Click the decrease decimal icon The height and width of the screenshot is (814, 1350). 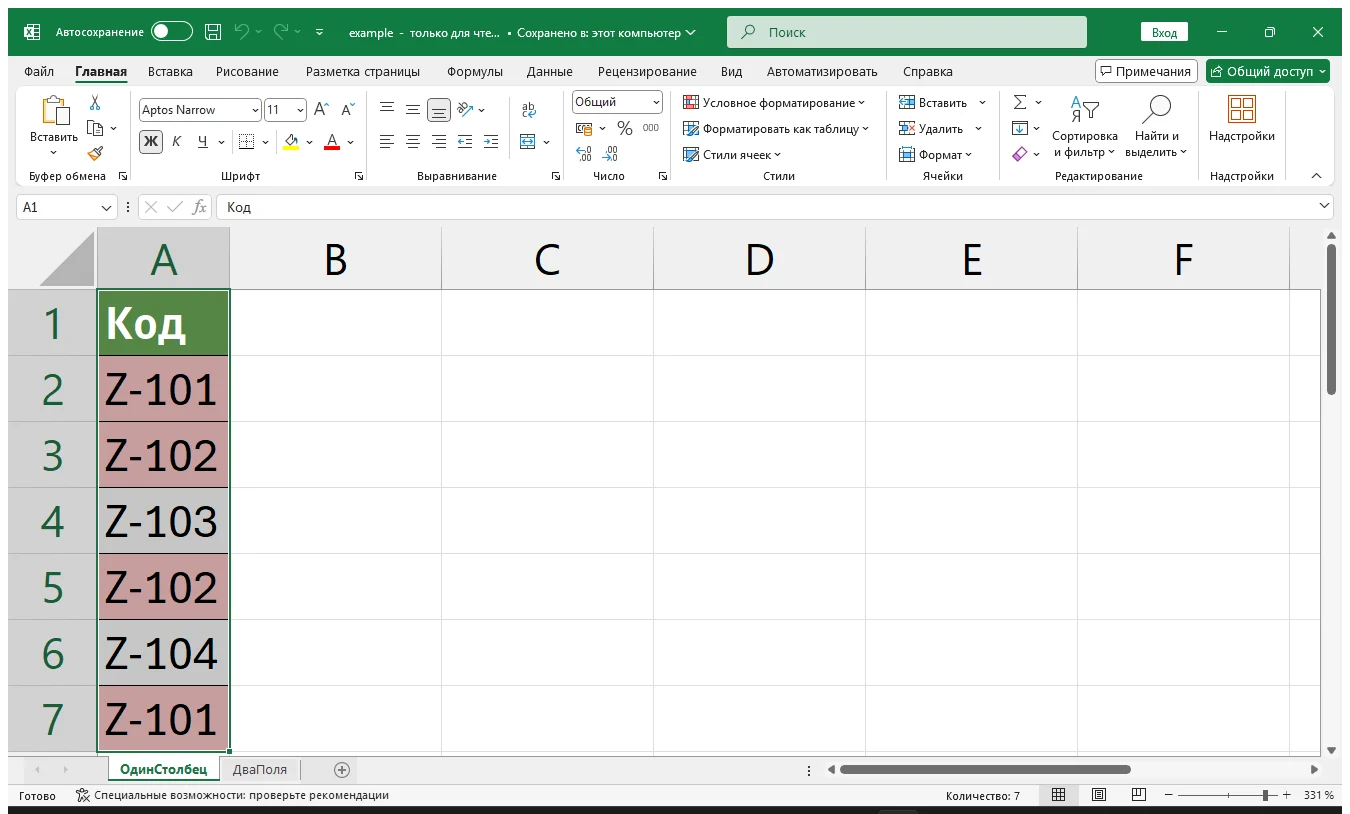tap(611, 154)
